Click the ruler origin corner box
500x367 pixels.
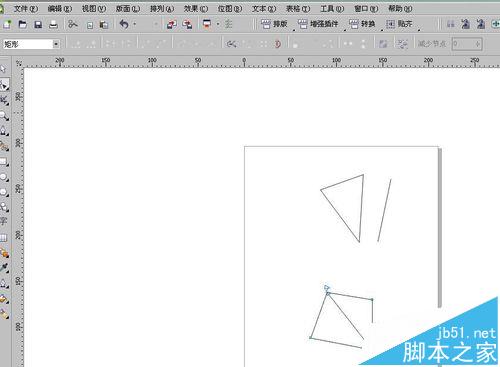coord(19,63)
